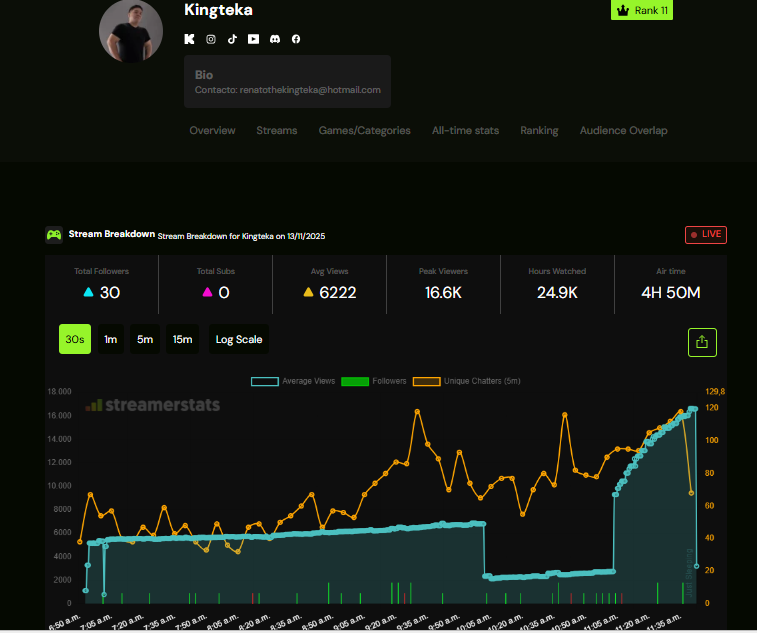Click the Hours Watched value 24.9K
The width and height of the screenshot is (757, 633).
pos(557,293)
